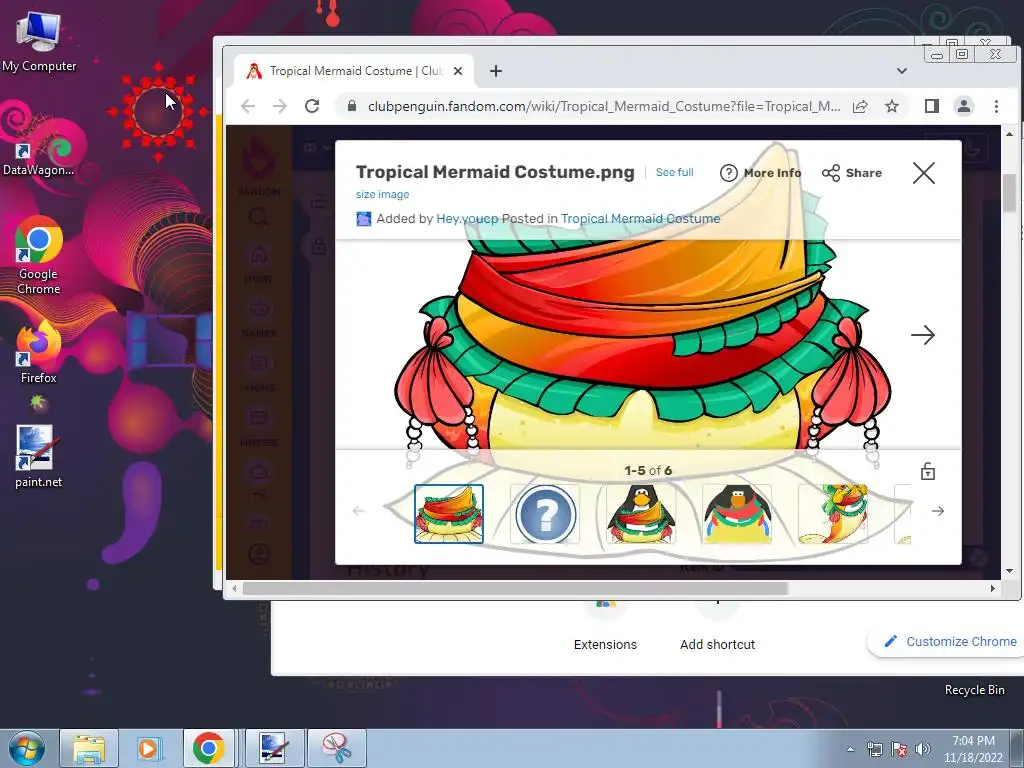Open Snipping Tool in taskbar

click(337, 748)
